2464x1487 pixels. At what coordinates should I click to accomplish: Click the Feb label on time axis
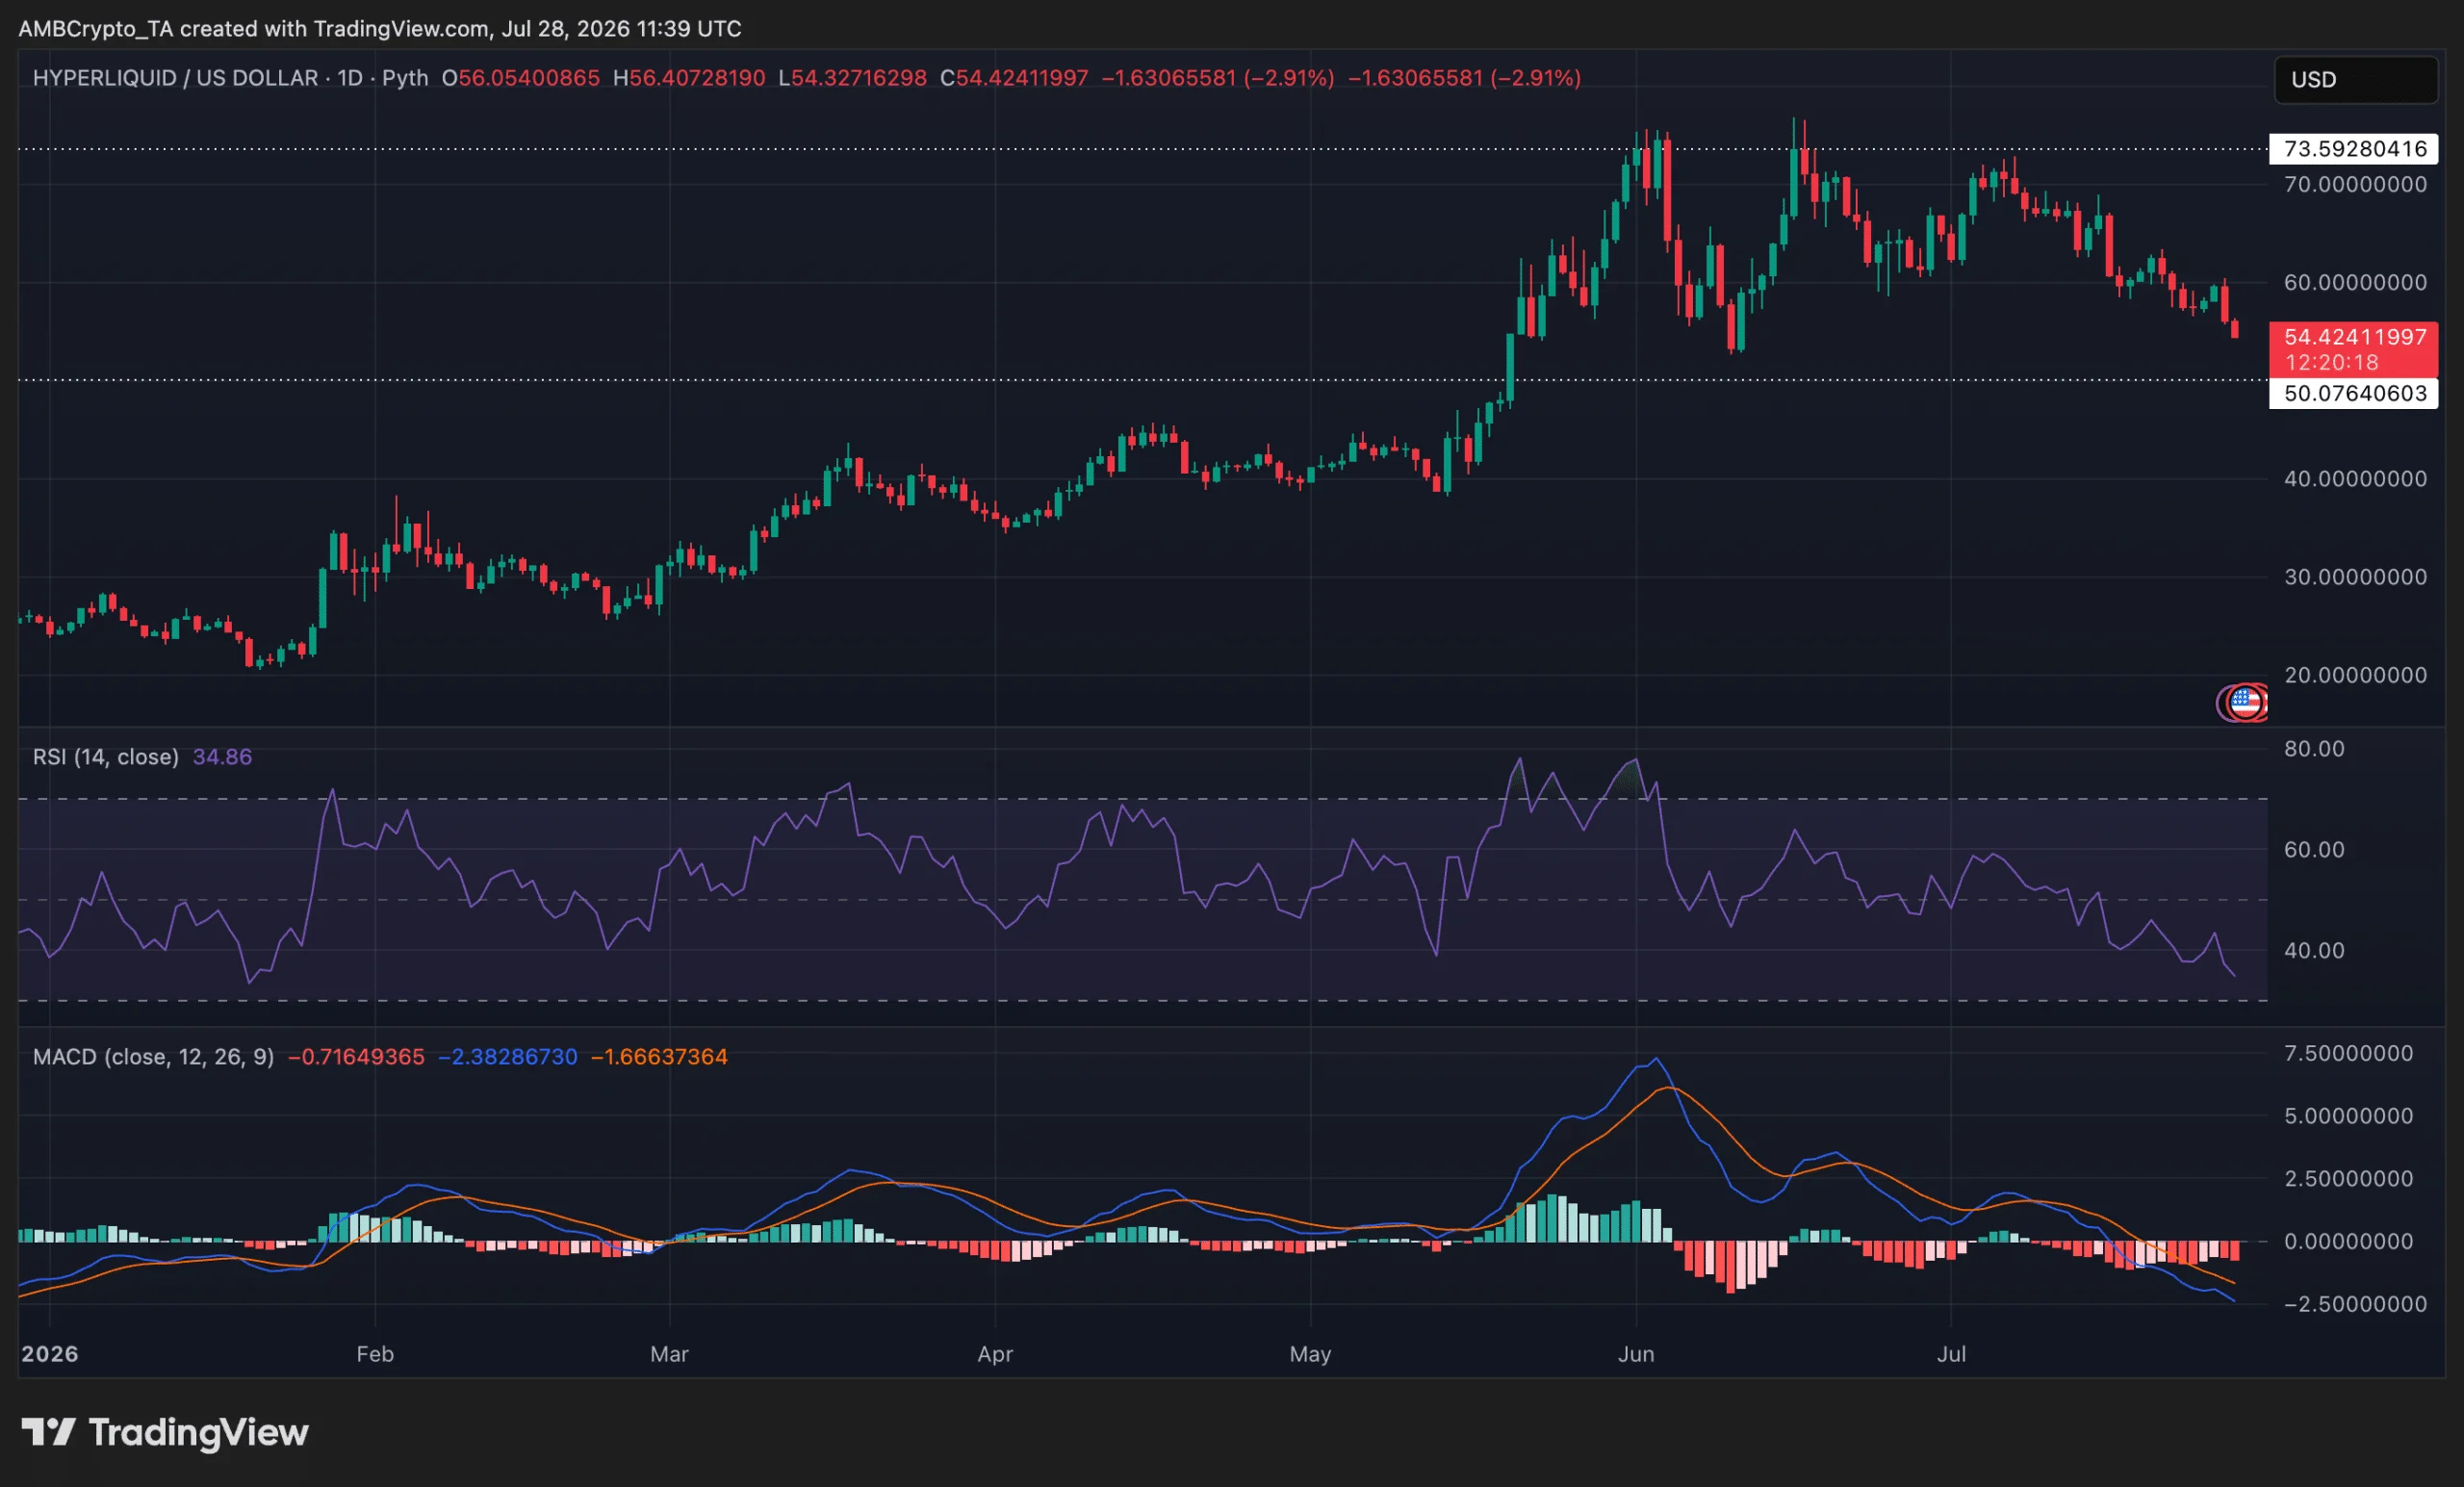tap(375, 1354)
